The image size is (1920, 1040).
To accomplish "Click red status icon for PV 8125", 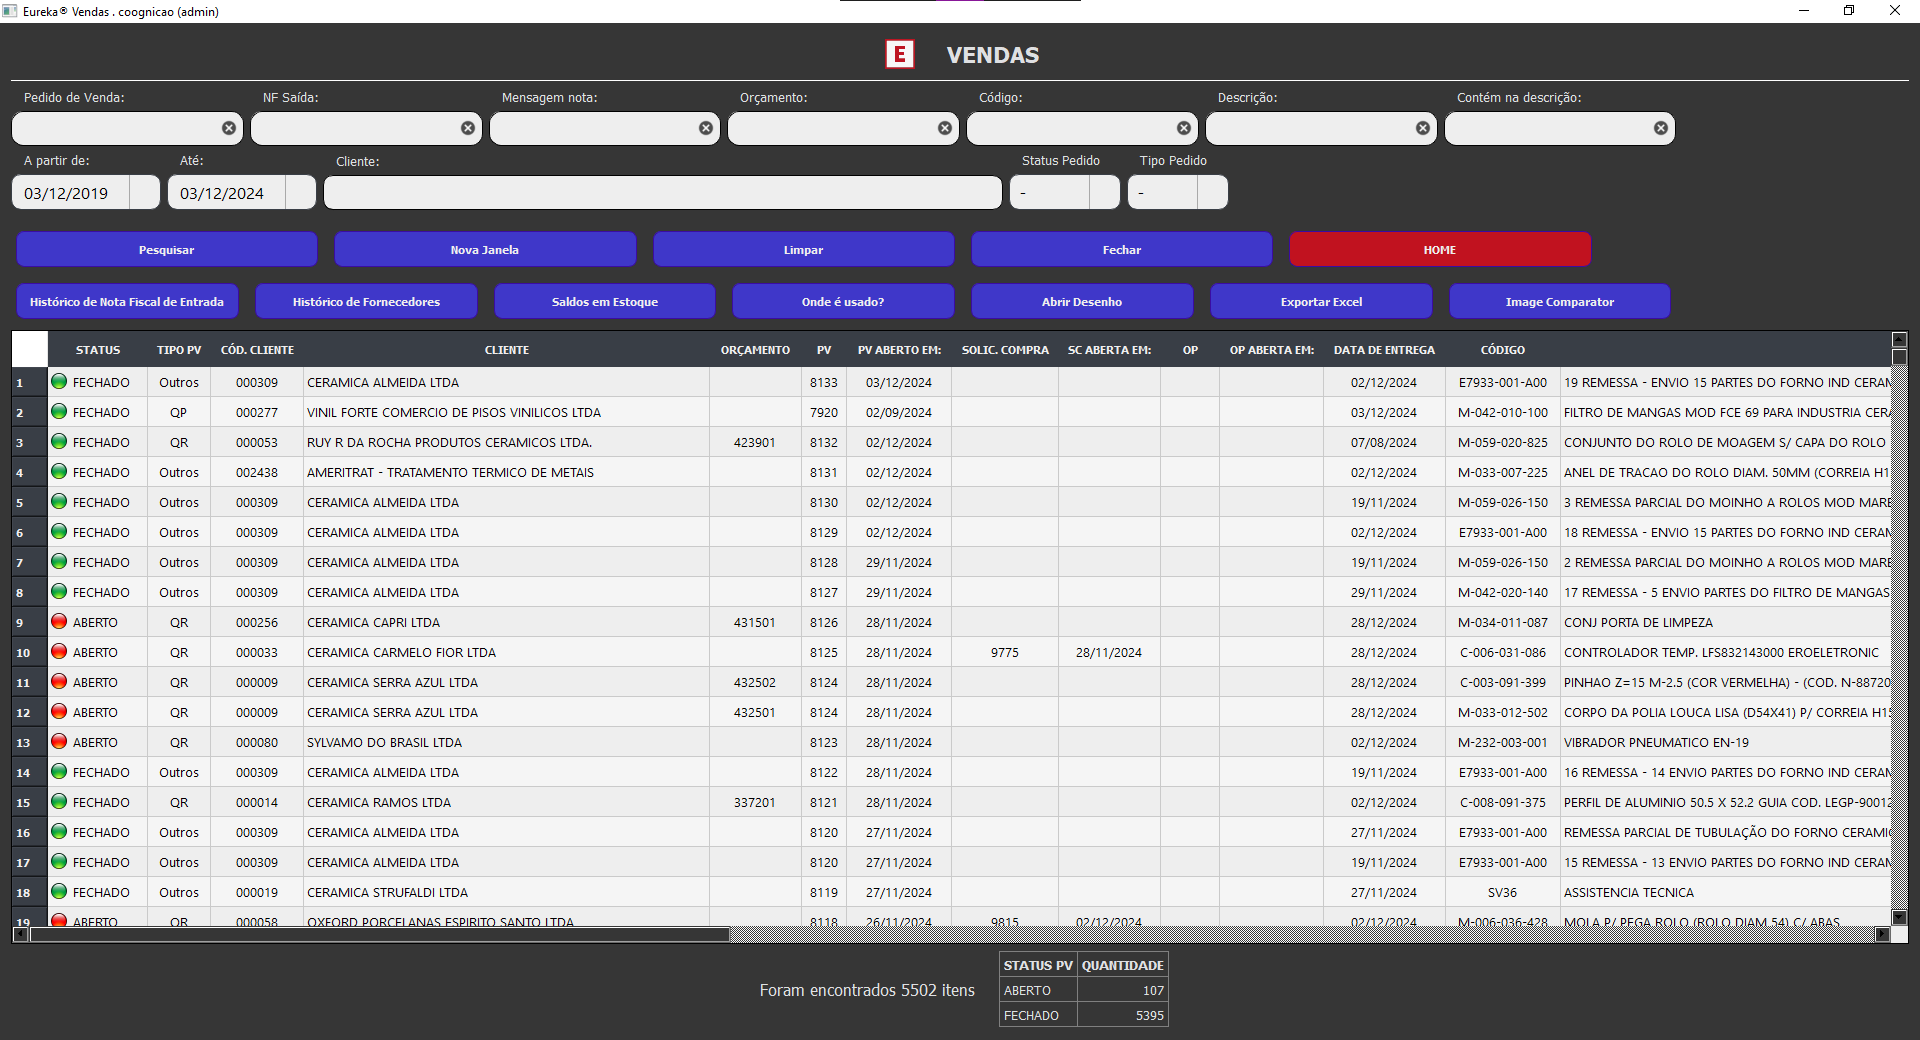I will point(59,651).
